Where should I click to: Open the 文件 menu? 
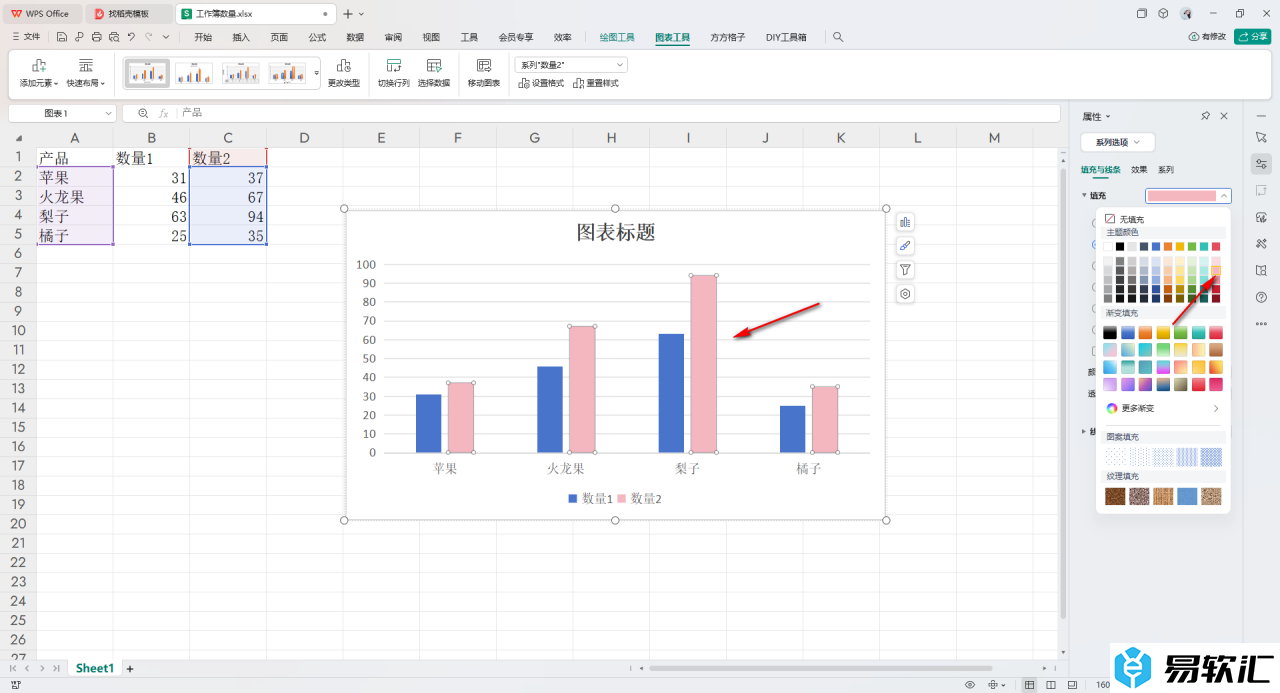[x=26, y=37]
